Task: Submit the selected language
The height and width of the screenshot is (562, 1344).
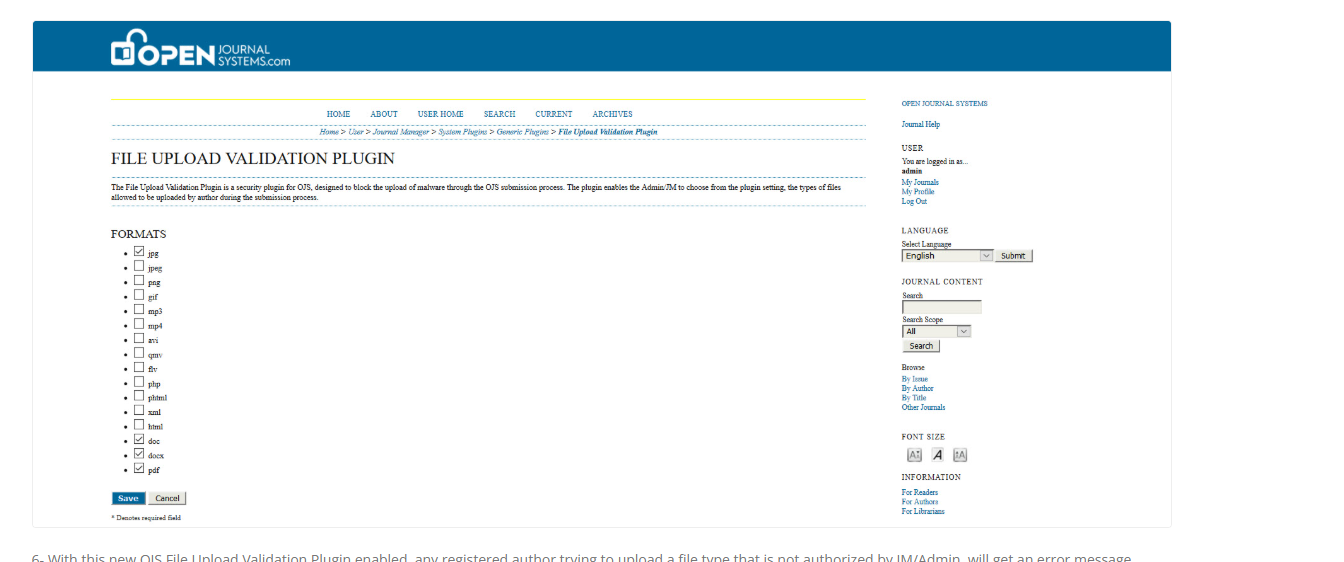Action: coord(1013,256)
